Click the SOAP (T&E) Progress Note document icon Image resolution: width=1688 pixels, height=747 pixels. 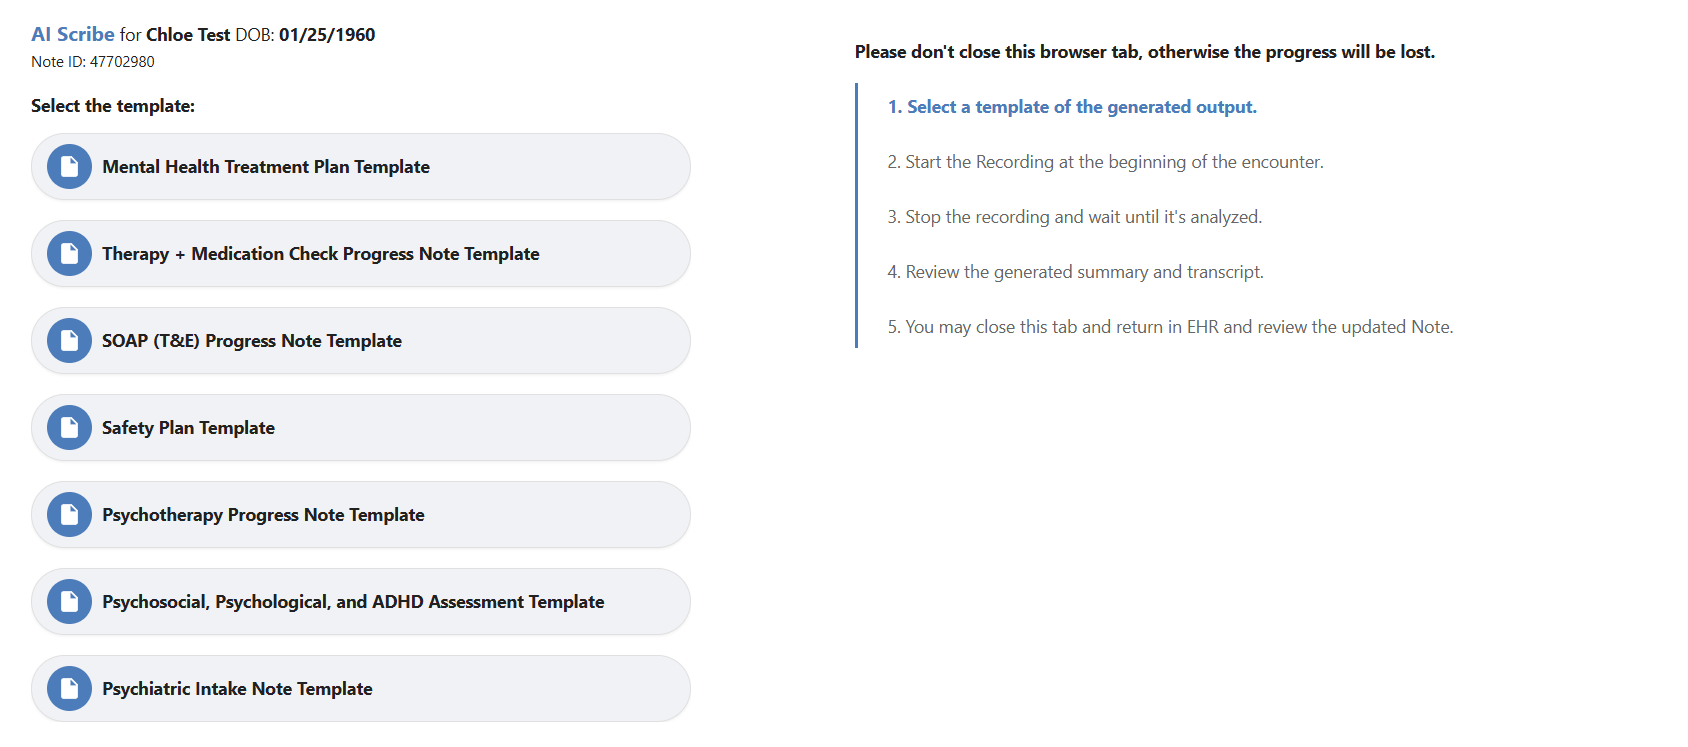(x=69, y=341)
